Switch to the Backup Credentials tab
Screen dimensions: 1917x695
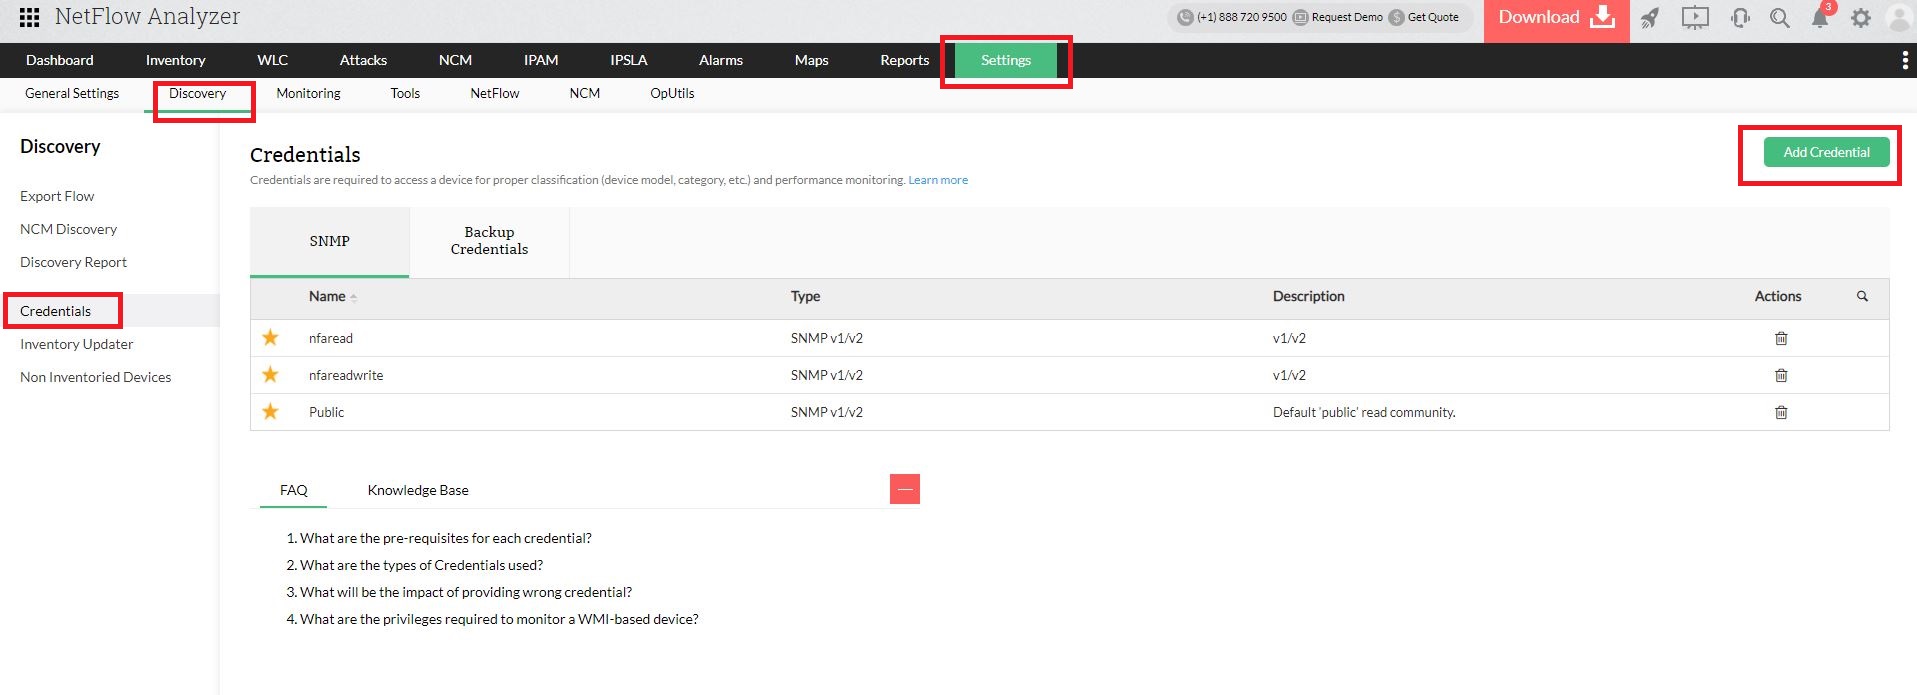(x=489, y=241)
